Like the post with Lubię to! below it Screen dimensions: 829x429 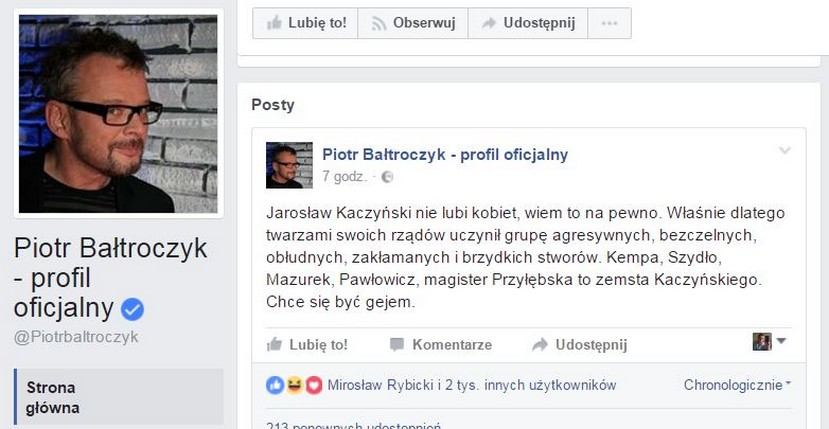[x=307, y=345]
